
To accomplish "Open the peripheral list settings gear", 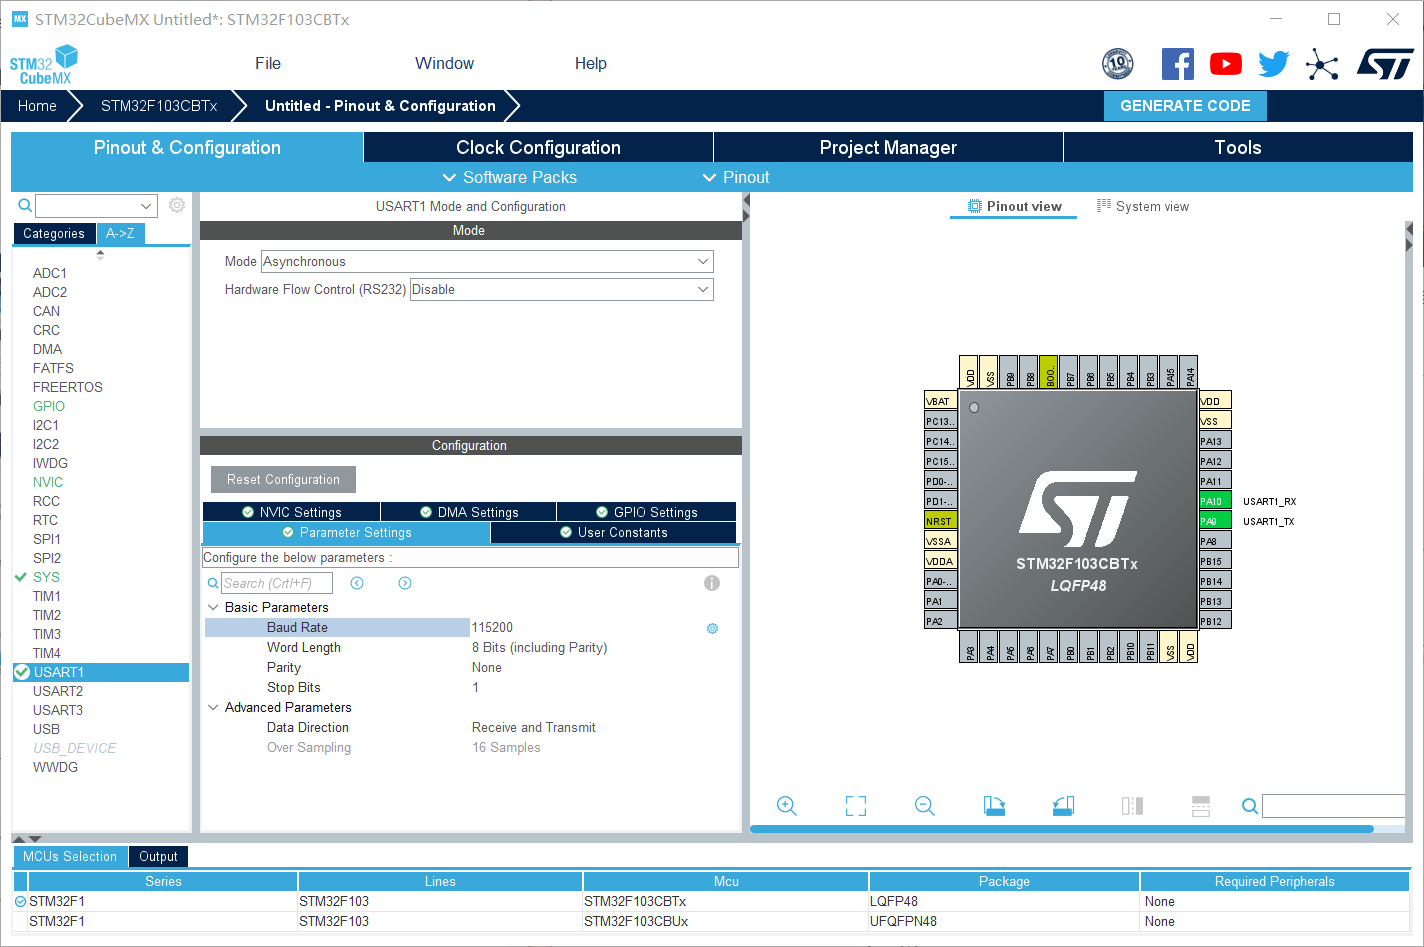I will coord(177,205).
